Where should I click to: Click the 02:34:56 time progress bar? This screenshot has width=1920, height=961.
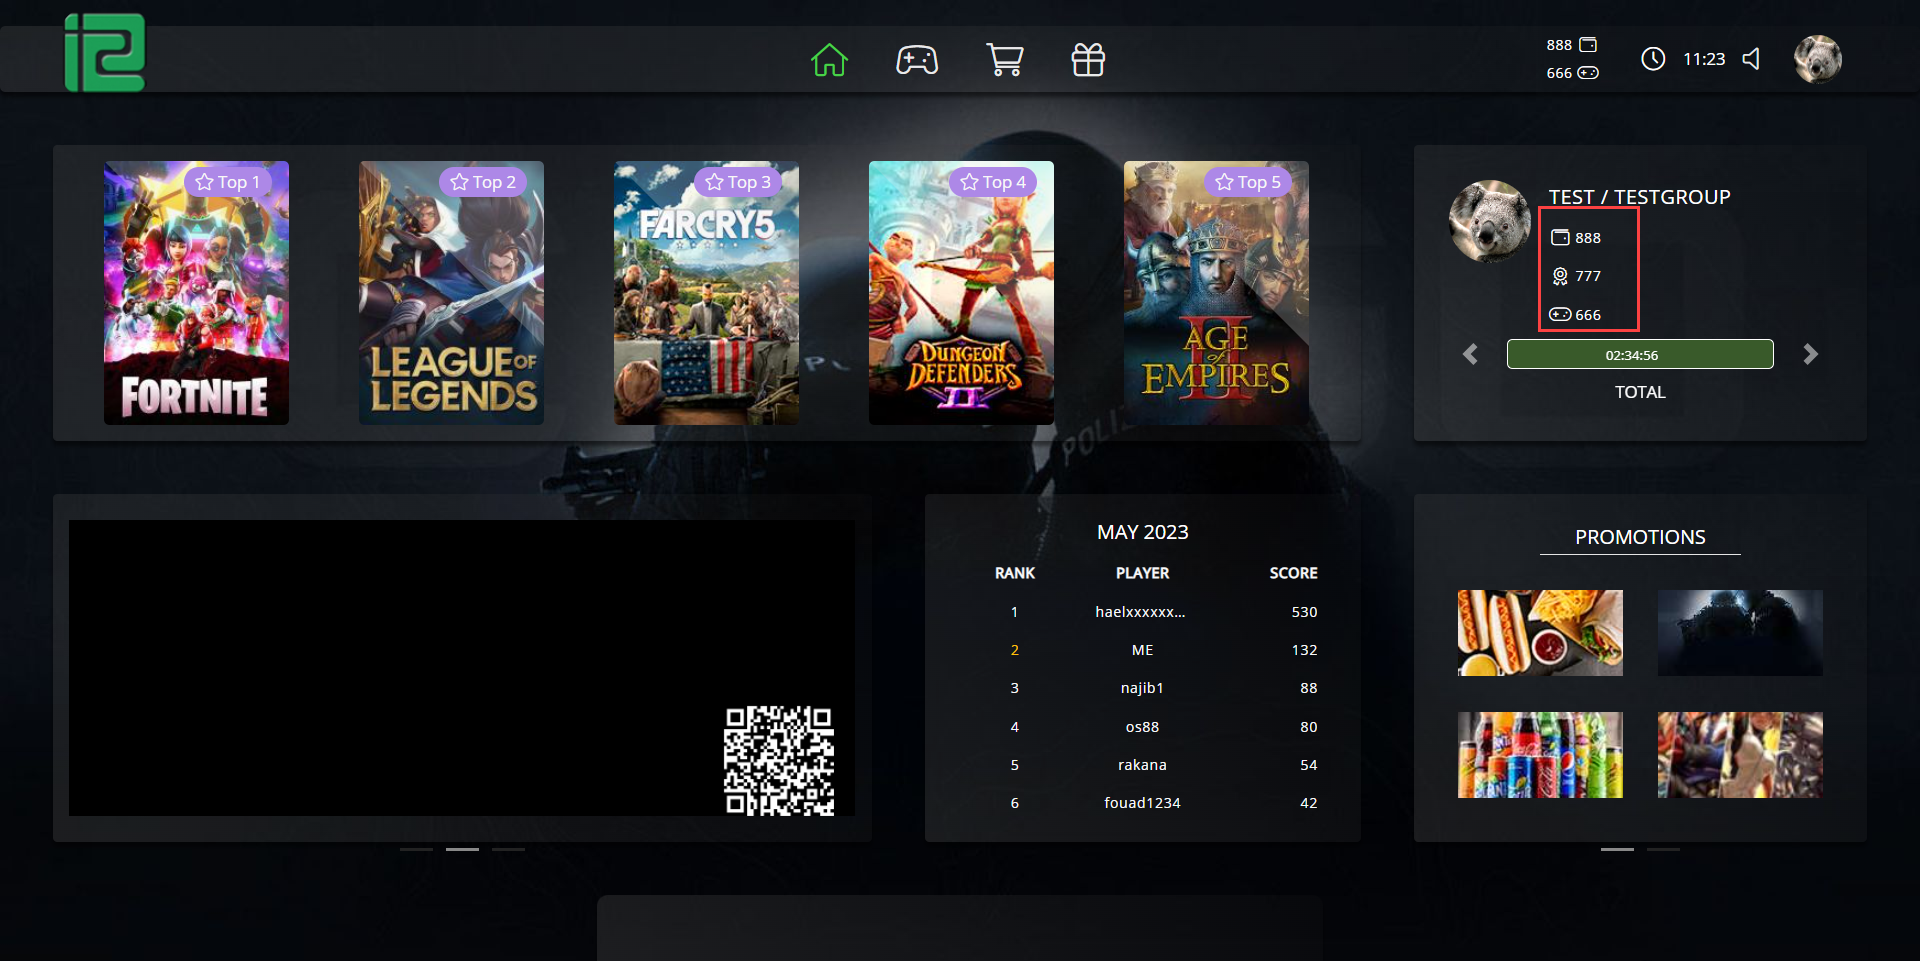click(x=1640, y=354)
